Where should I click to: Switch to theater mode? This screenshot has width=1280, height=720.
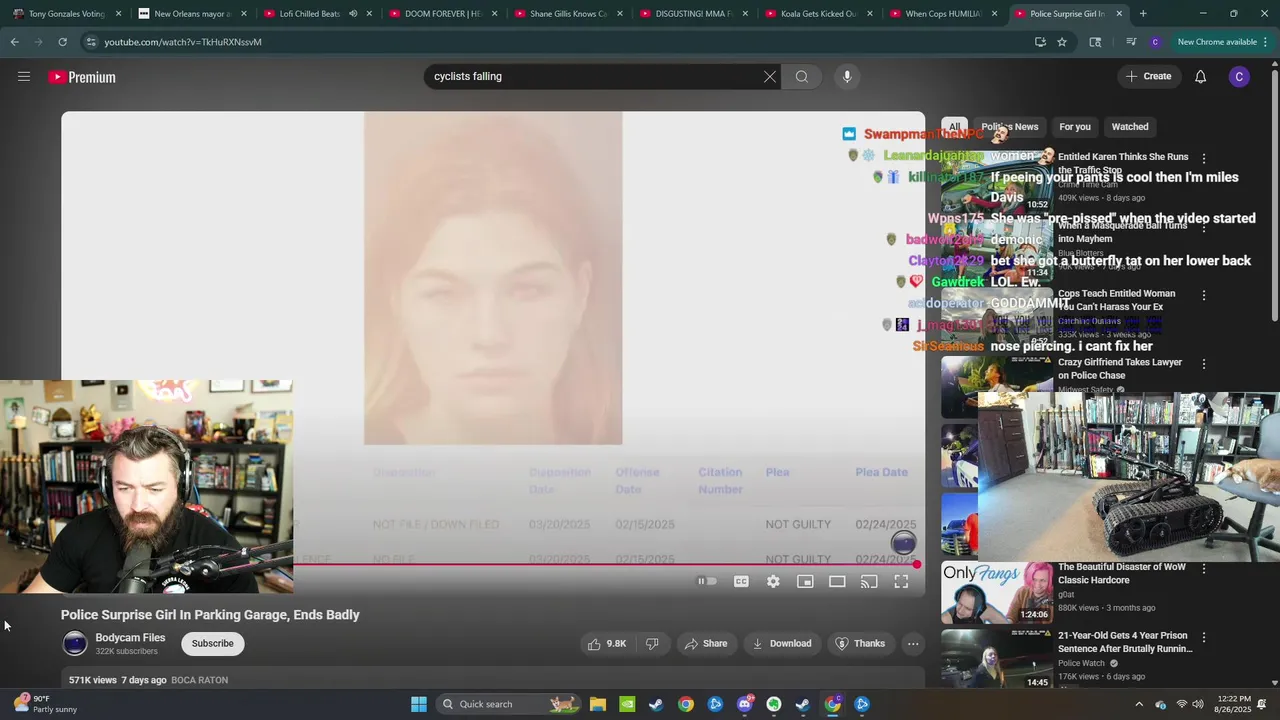(x=837, y=581)
